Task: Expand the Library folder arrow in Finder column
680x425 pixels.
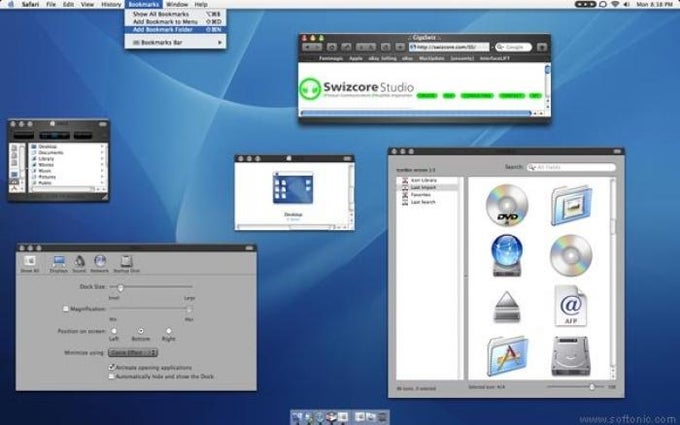Action: point(102,159)
